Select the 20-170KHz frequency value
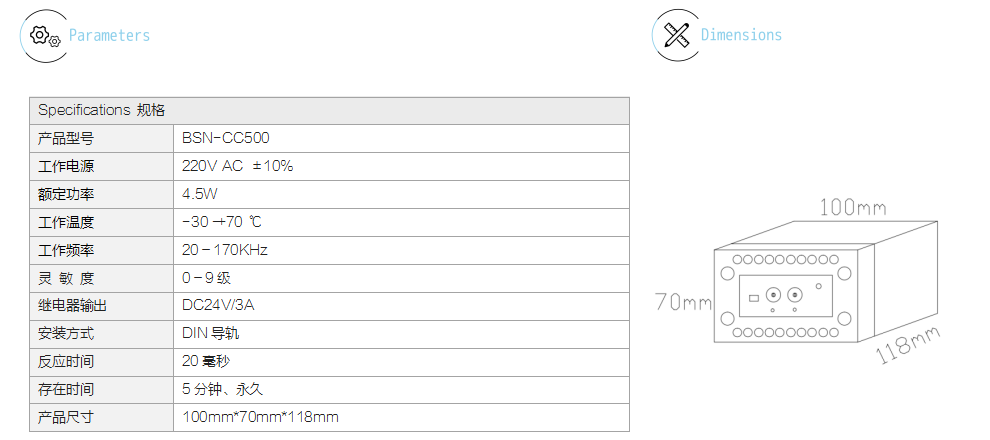The image size is (990, 440). click(x=225, y=250)
